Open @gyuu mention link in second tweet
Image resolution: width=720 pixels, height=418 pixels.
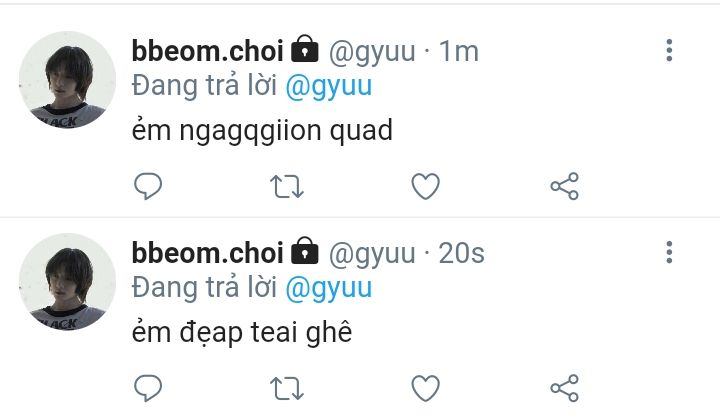(x=328, y=288)
